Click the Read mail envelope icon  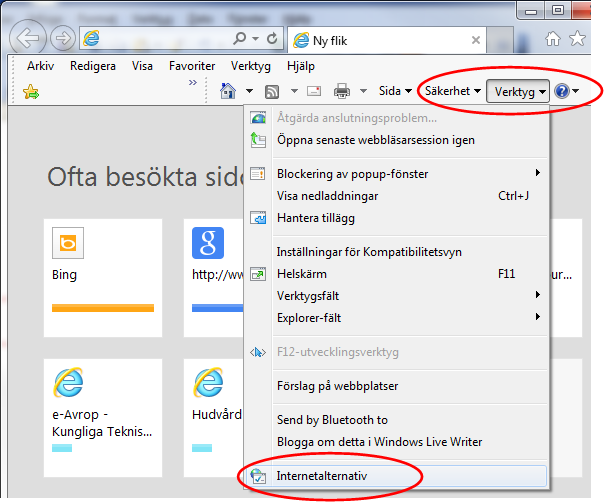[x=313, y=91]
